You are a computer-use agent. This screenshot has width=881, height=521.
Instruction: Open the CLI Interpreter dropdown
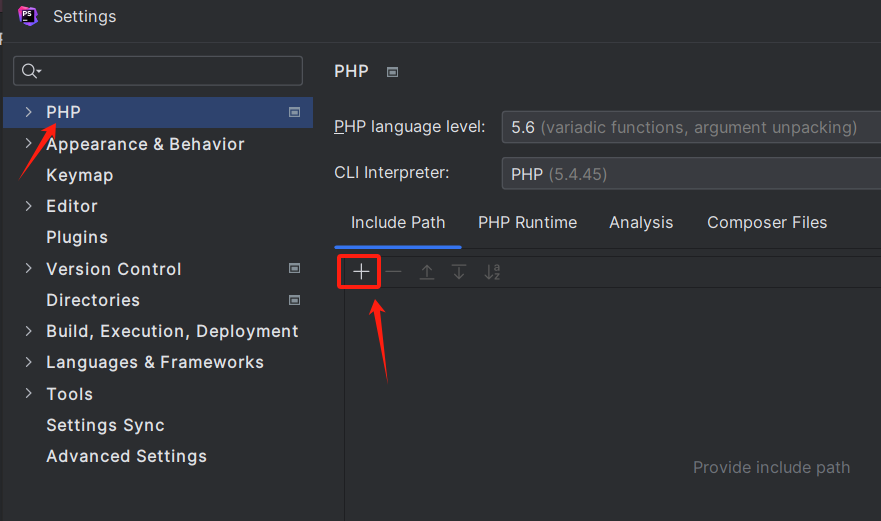pyautogui.click(x=691, y=174)
